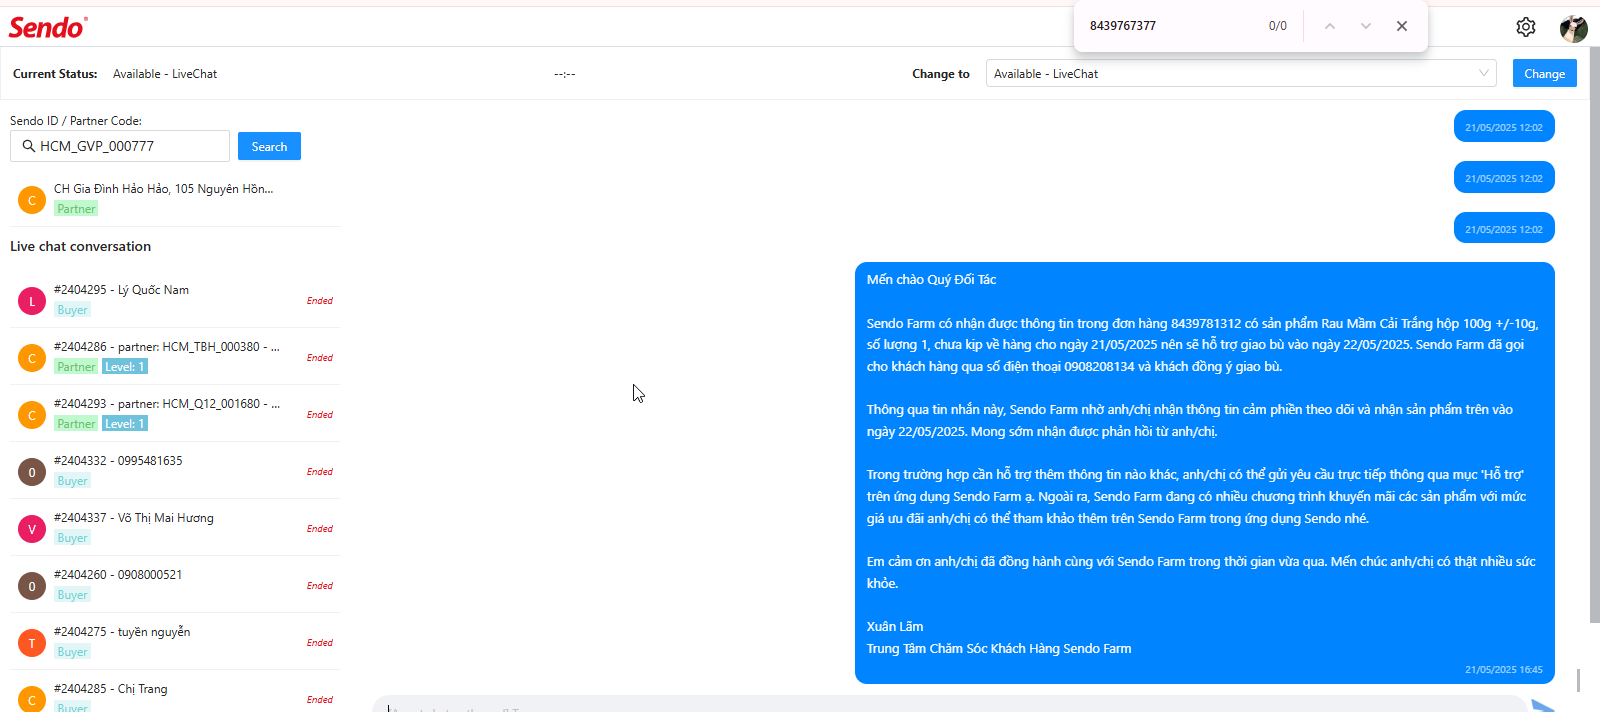Click the --:-- timer display
The height and width of the screenshot is (712, 1600).
click(565, 74)
